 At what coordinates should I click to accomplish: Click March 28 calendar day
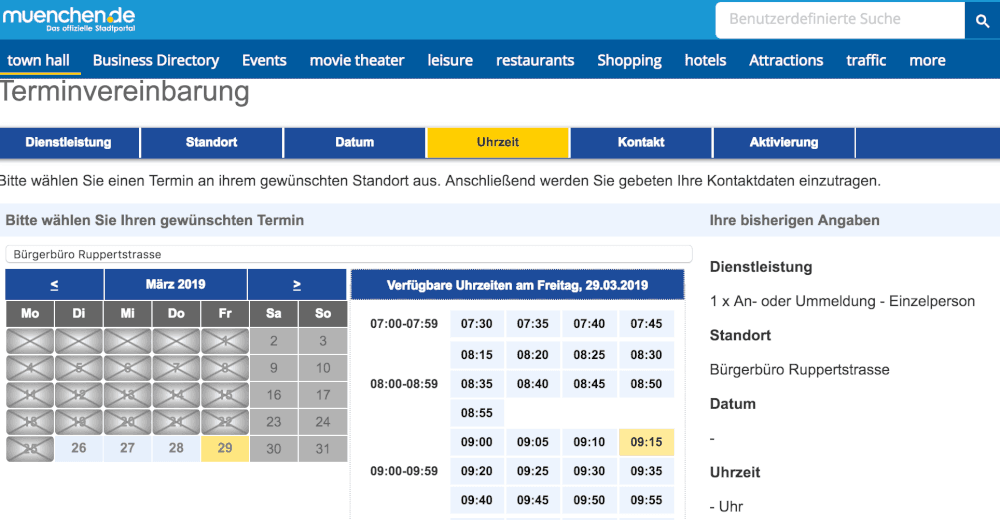point(176,448)
